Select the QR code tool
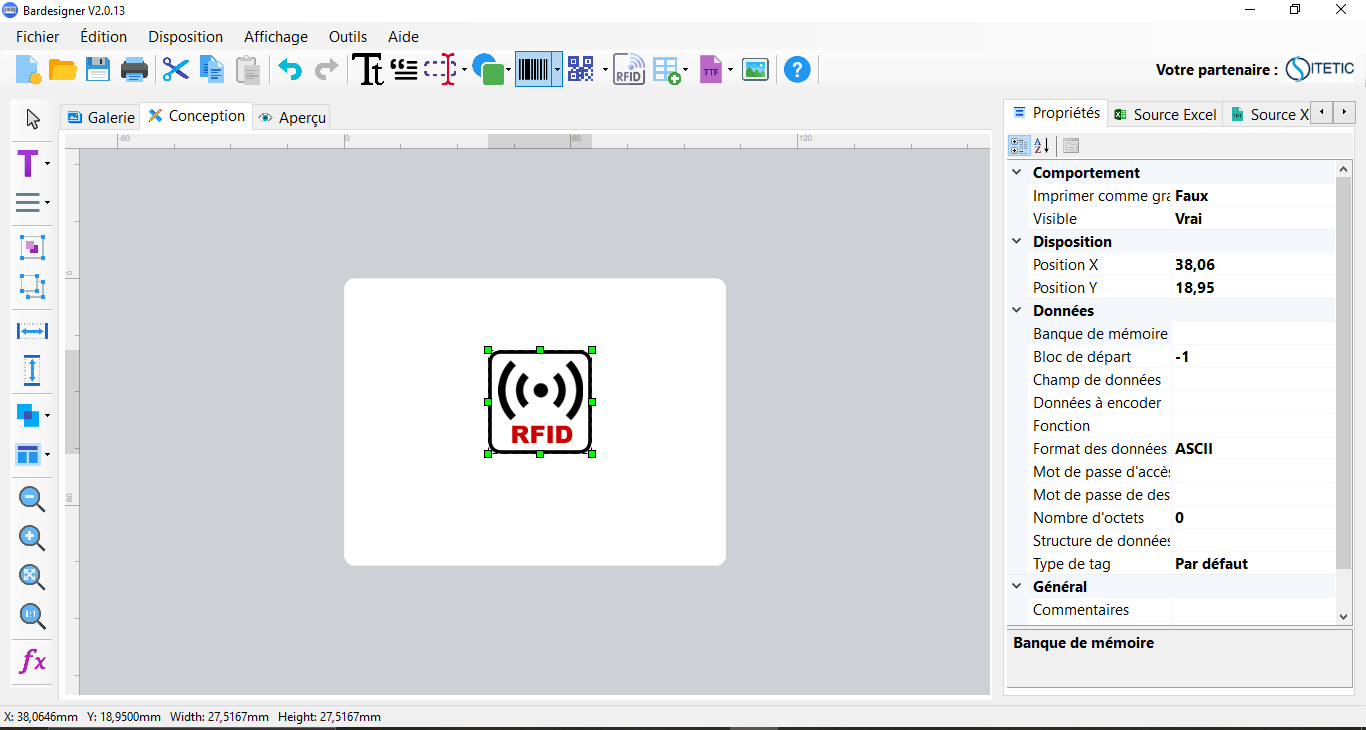This screenshot has width=1366, height=730. 580,70
